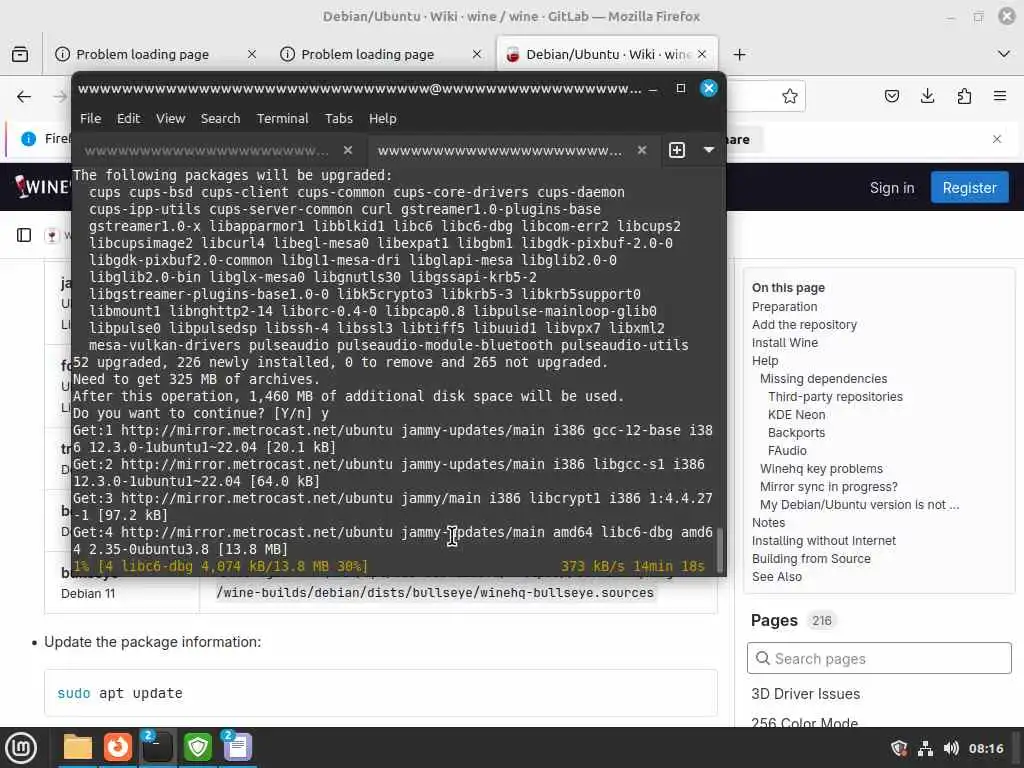Click the Register button

(x=969, y=188)
